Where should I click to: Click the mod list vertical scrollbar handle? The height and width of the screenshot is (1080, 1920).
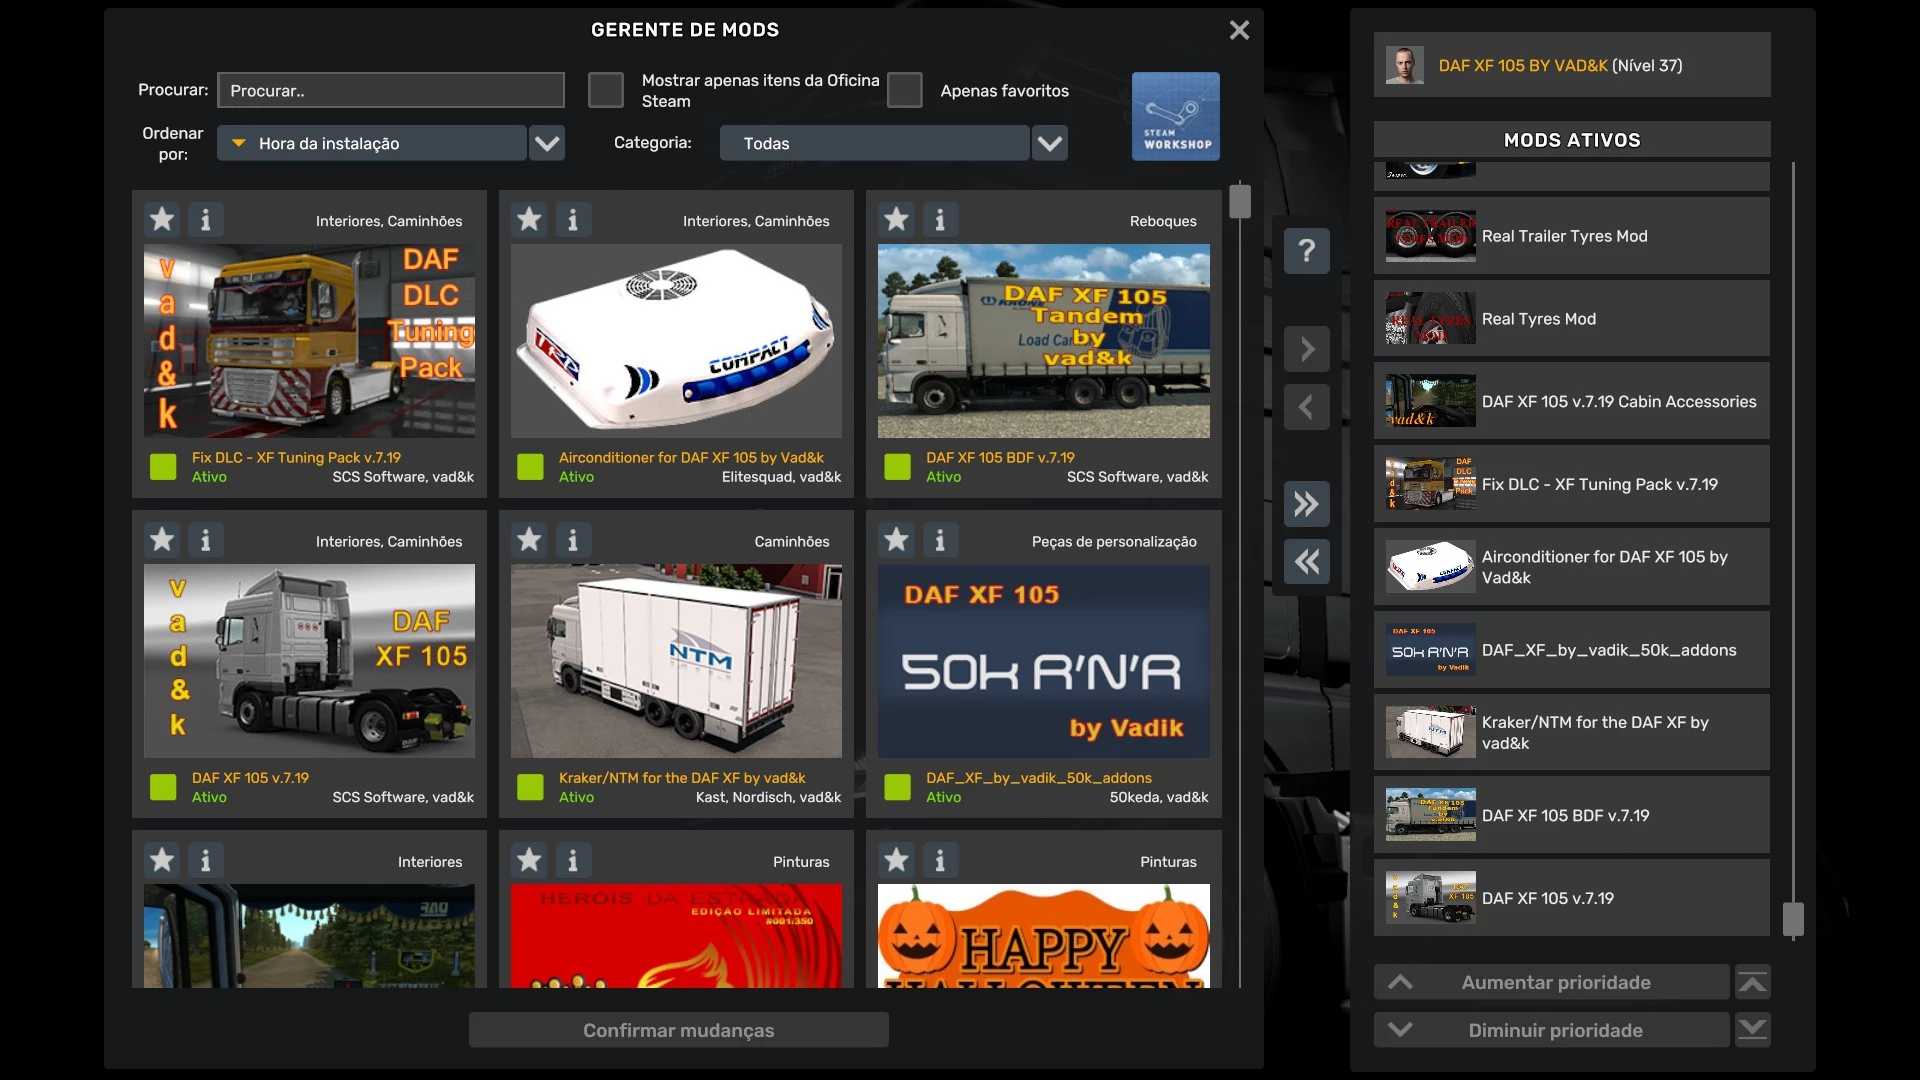tap(1240, 201)
